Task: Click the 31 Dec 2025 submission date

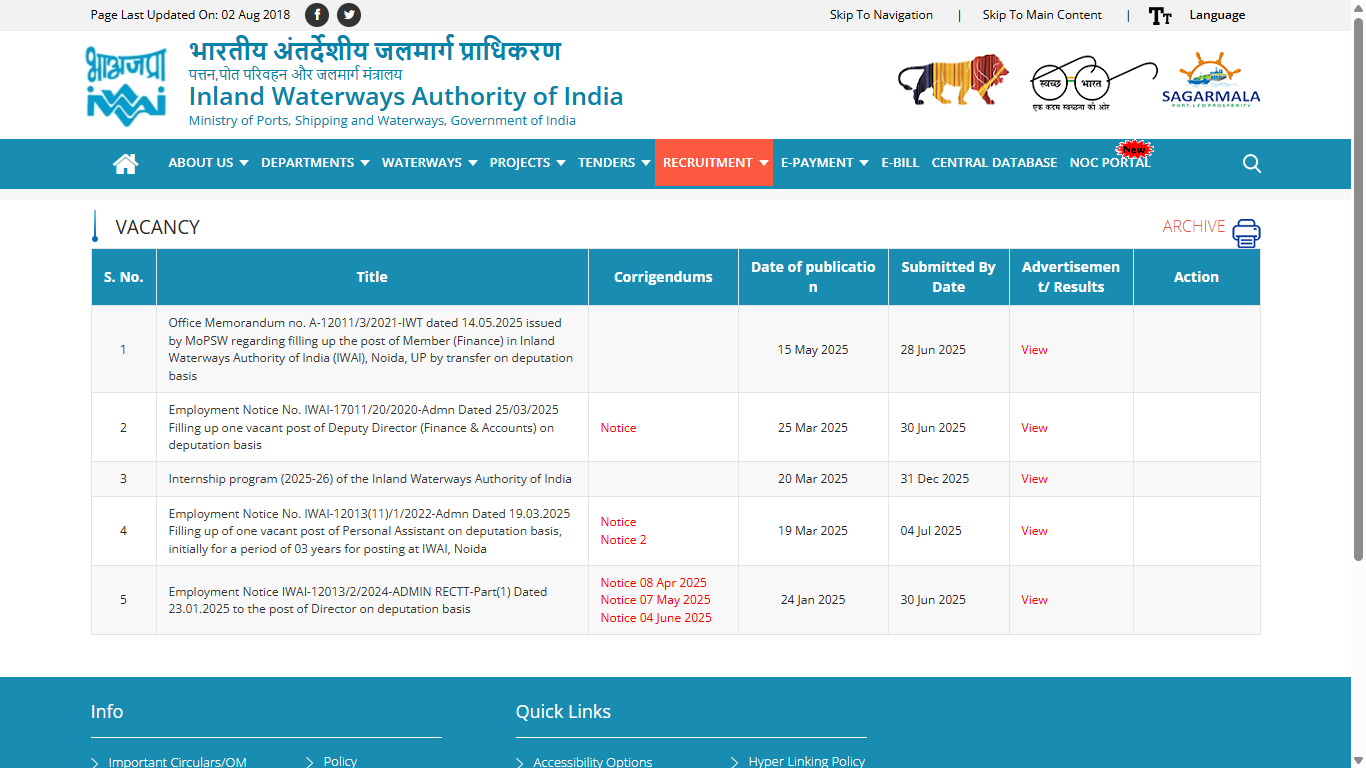Action: [x=935, y=479]
